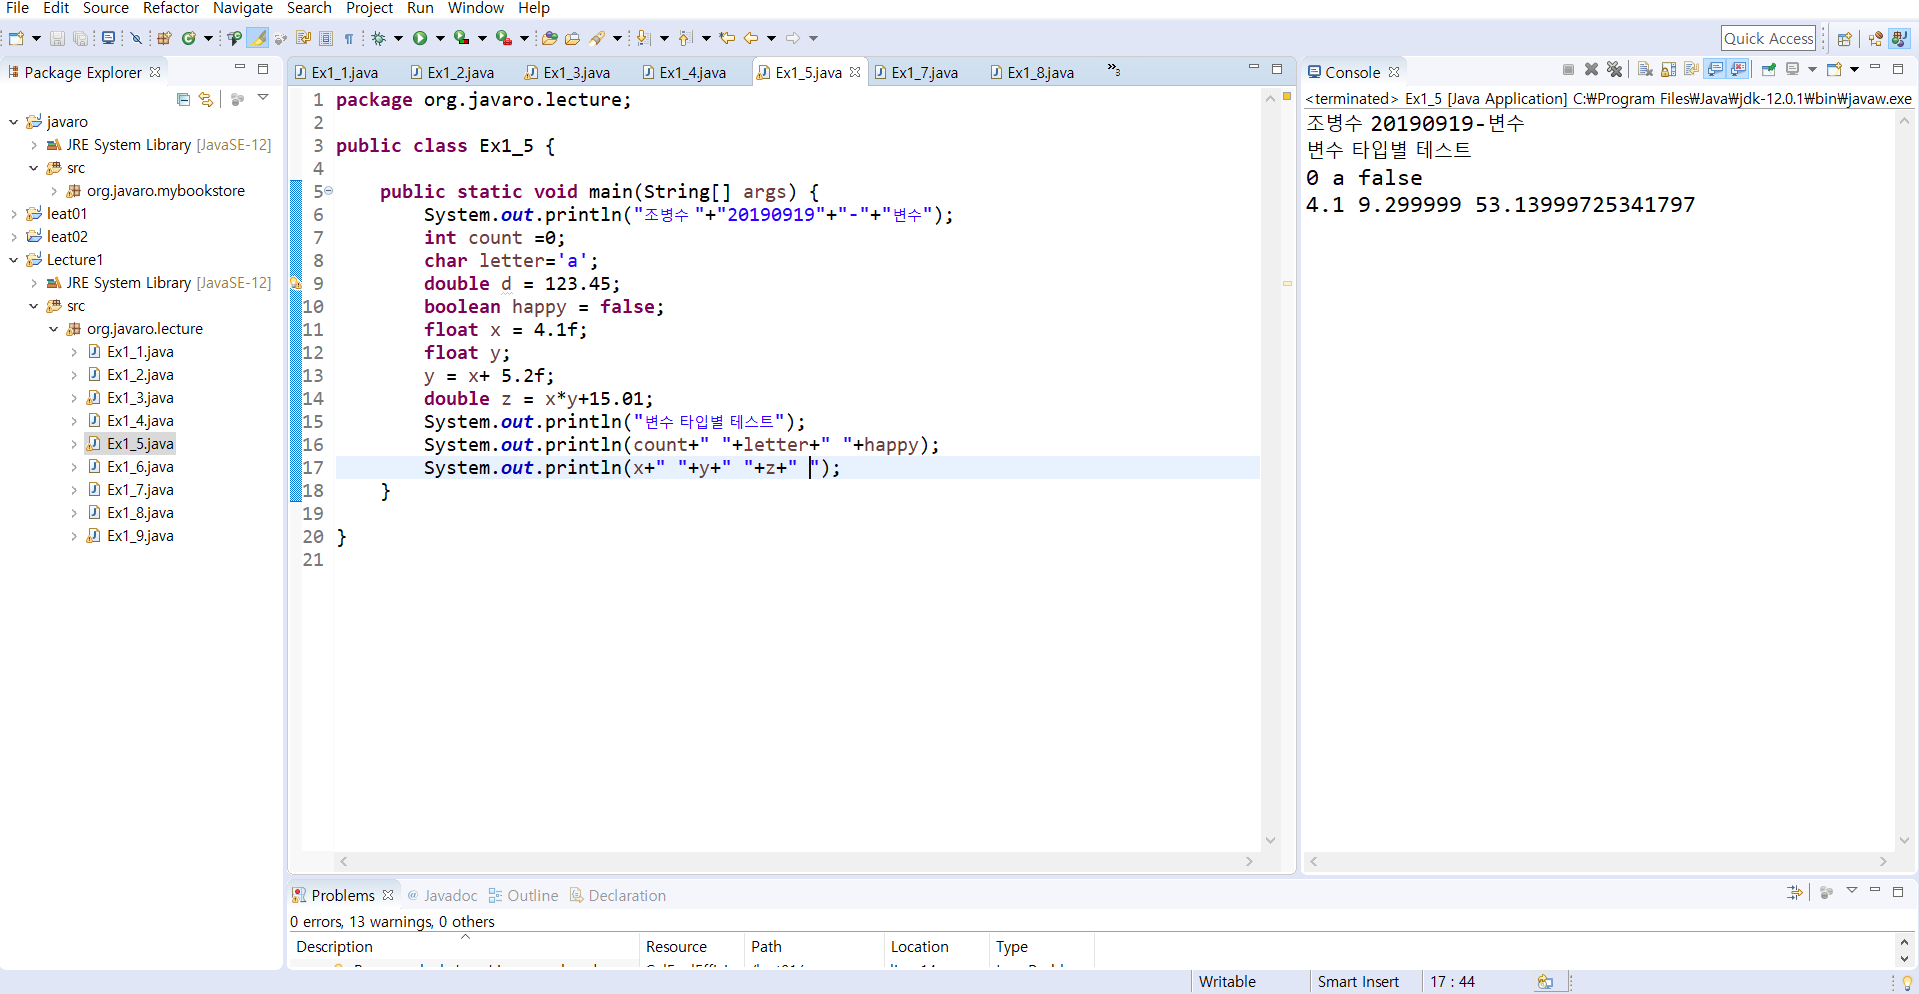Toggle Show Console on Standard Out
The image size is (1919, 994).
pyautogui.click(x=1715, y=69)
